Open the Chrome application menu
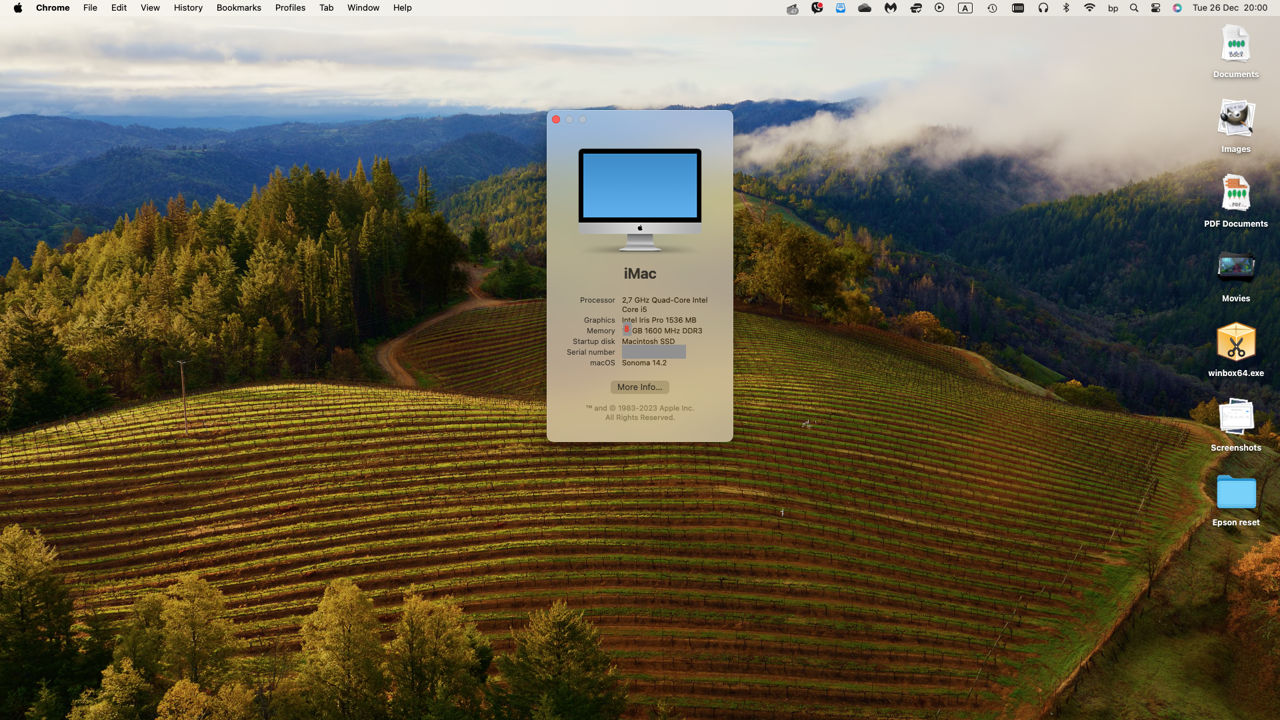Viewport: 1280px width, 720px height. 53,7
